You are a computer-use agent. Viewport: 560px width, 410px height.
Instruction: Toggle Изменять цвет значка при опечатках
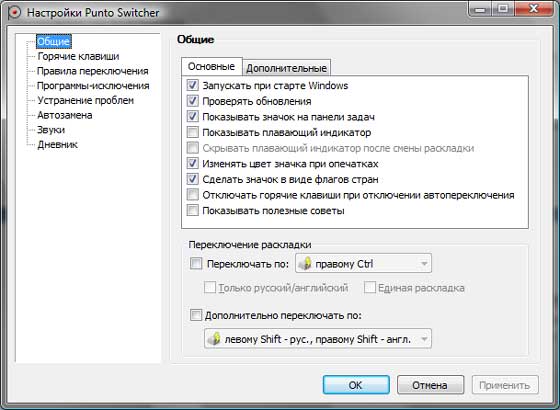coord(192,164)
